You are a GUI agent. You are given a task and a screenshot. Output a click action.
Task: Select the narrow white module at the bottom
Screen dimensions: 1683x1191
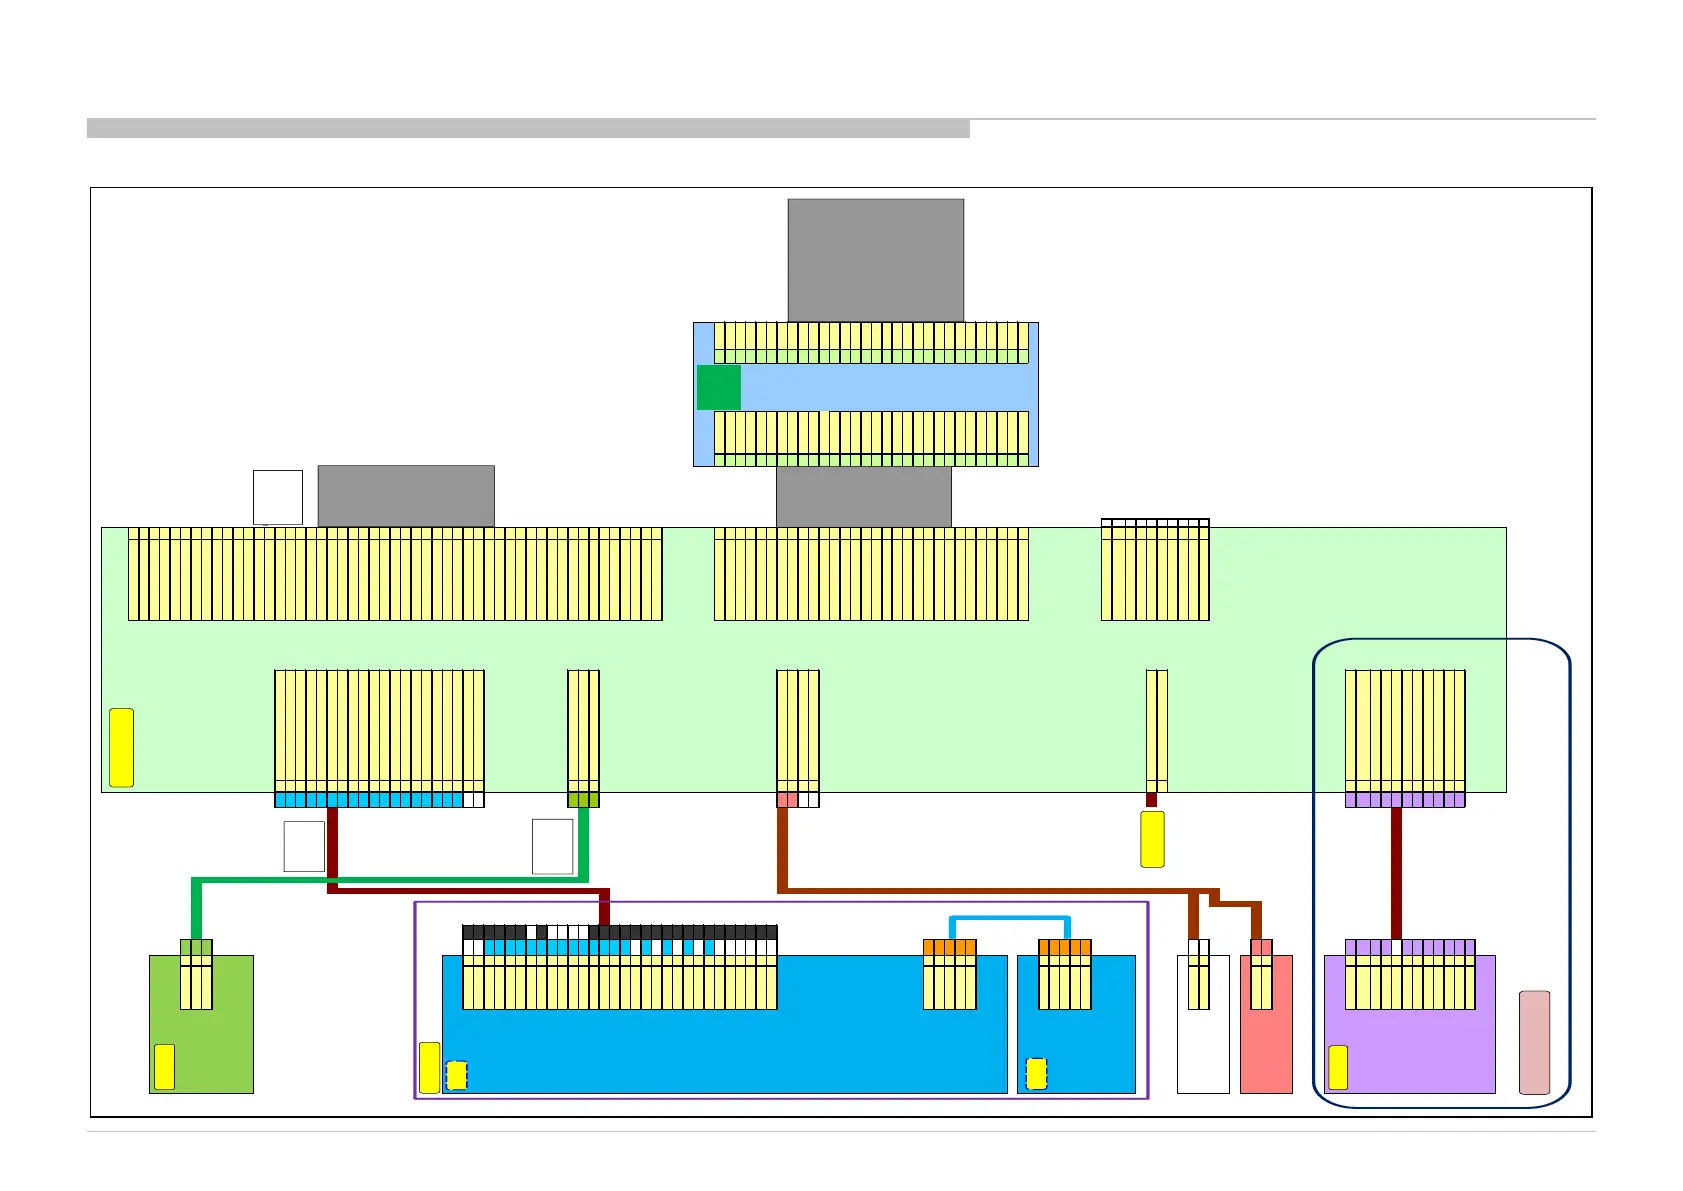(x=1202, y=1050)
